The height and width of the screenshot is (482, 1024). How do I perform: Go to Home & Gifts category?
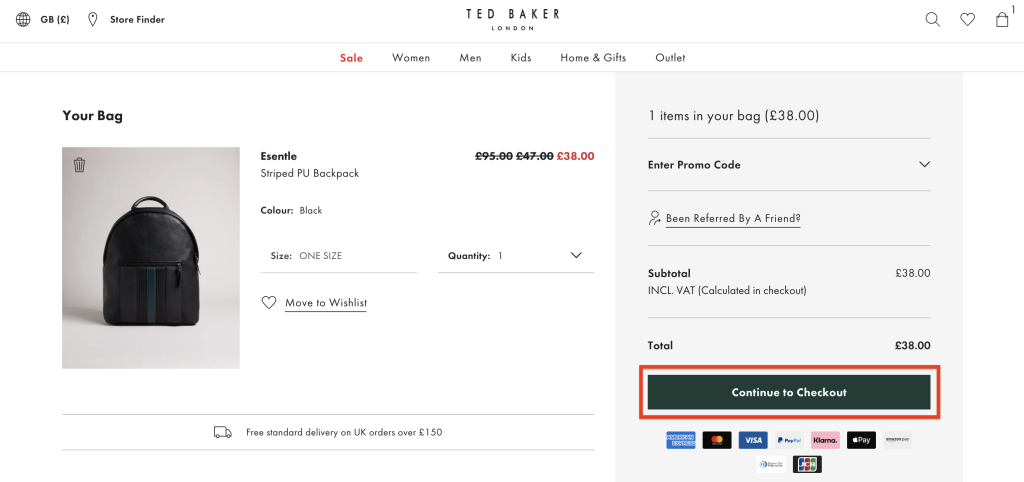tap(593, 57)
